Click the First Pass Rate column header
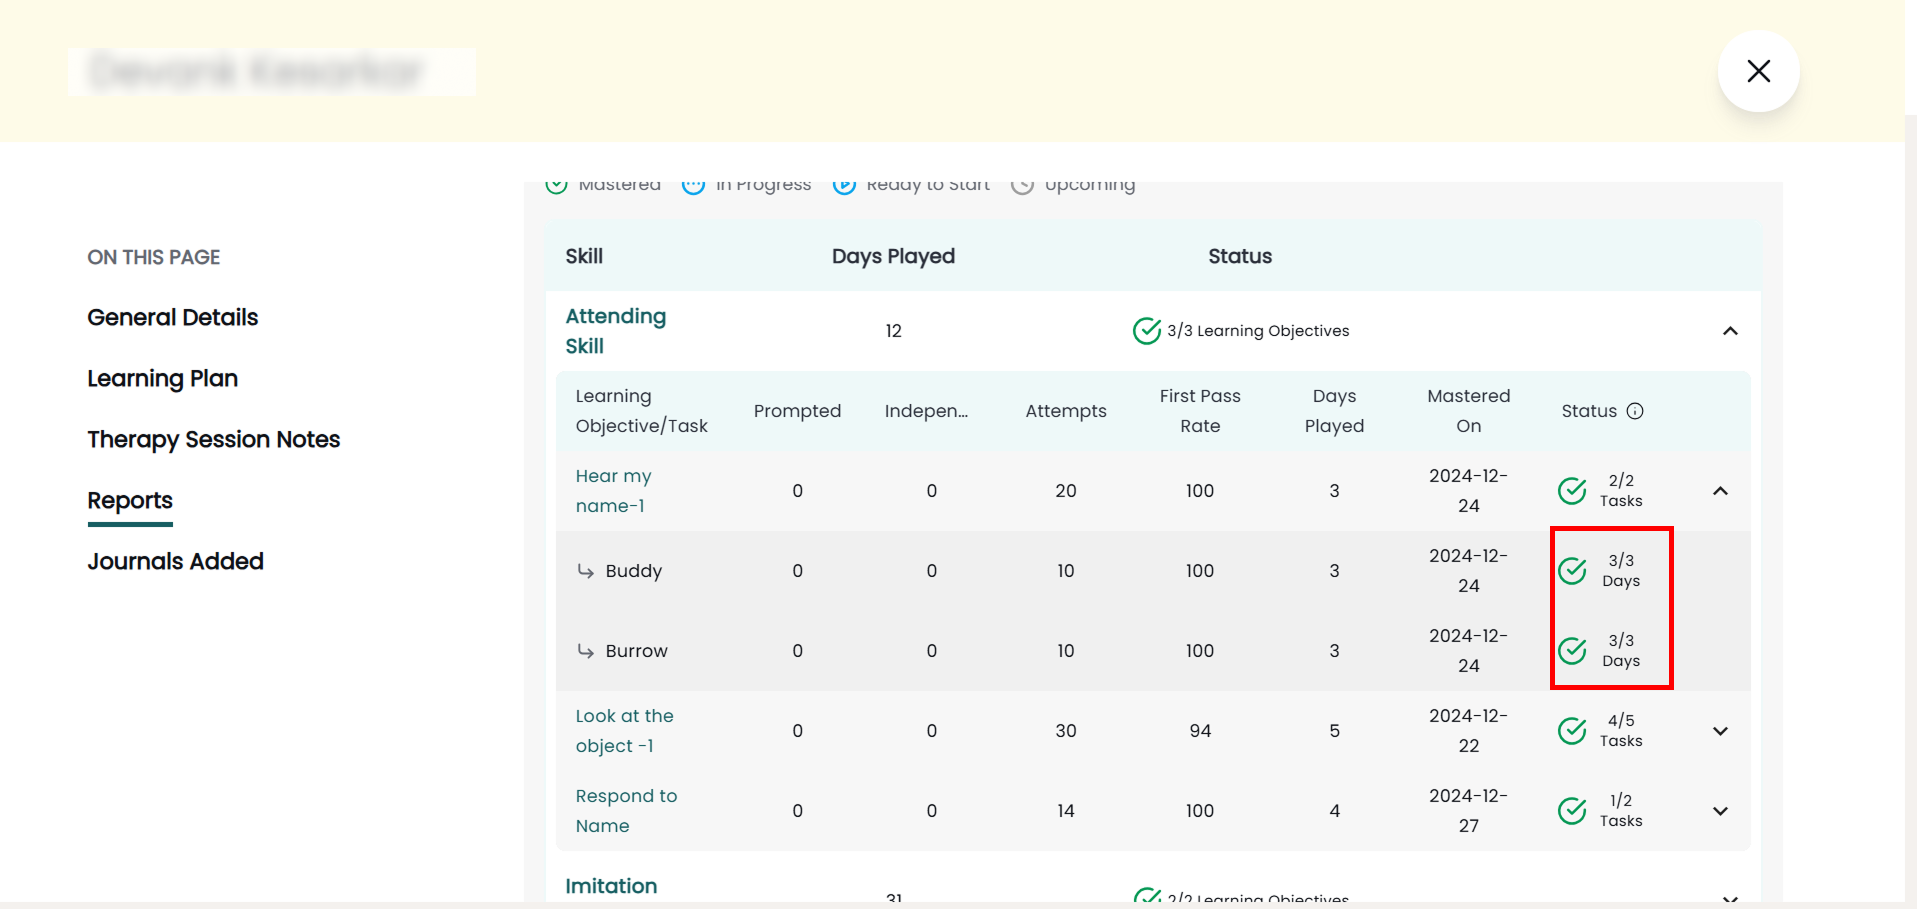Image resolution: width=1917 pixels, height=909 pixels. point(1200,411)
